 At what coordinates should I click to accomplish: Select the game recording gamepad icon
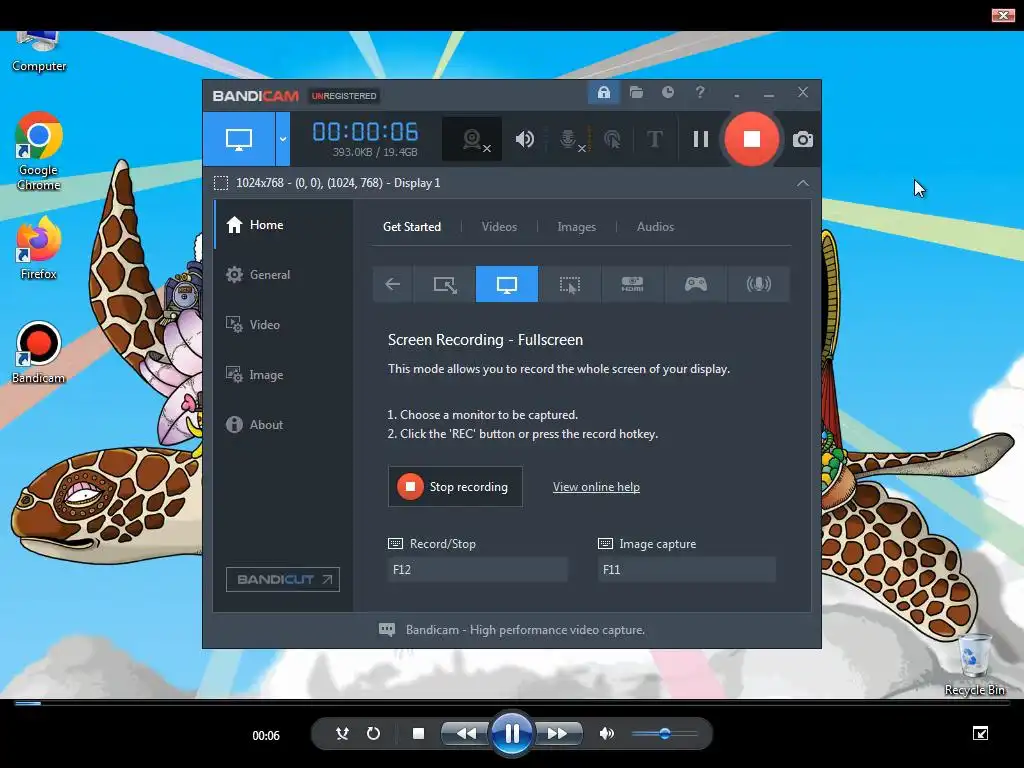click(696, 284)
